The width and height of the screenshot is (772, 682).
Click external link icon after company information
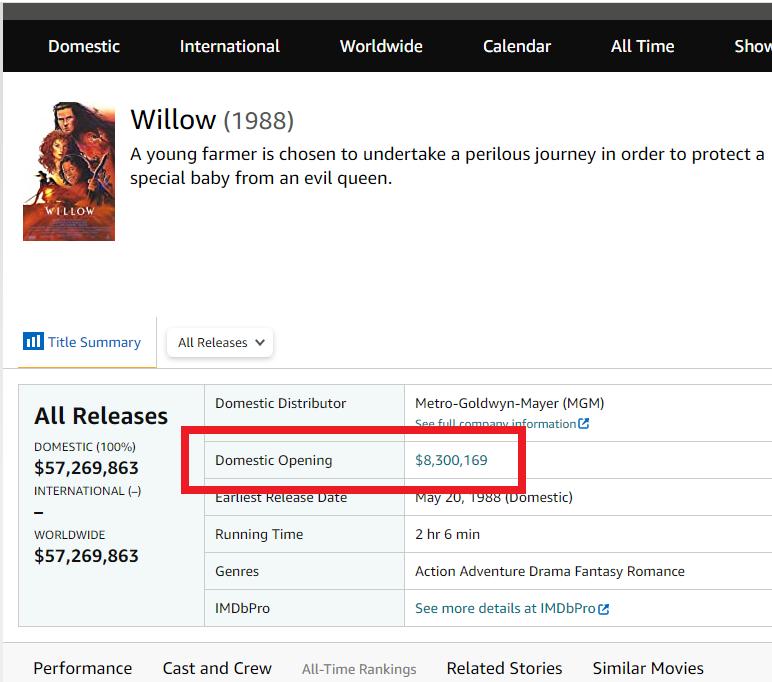point(584,424)
